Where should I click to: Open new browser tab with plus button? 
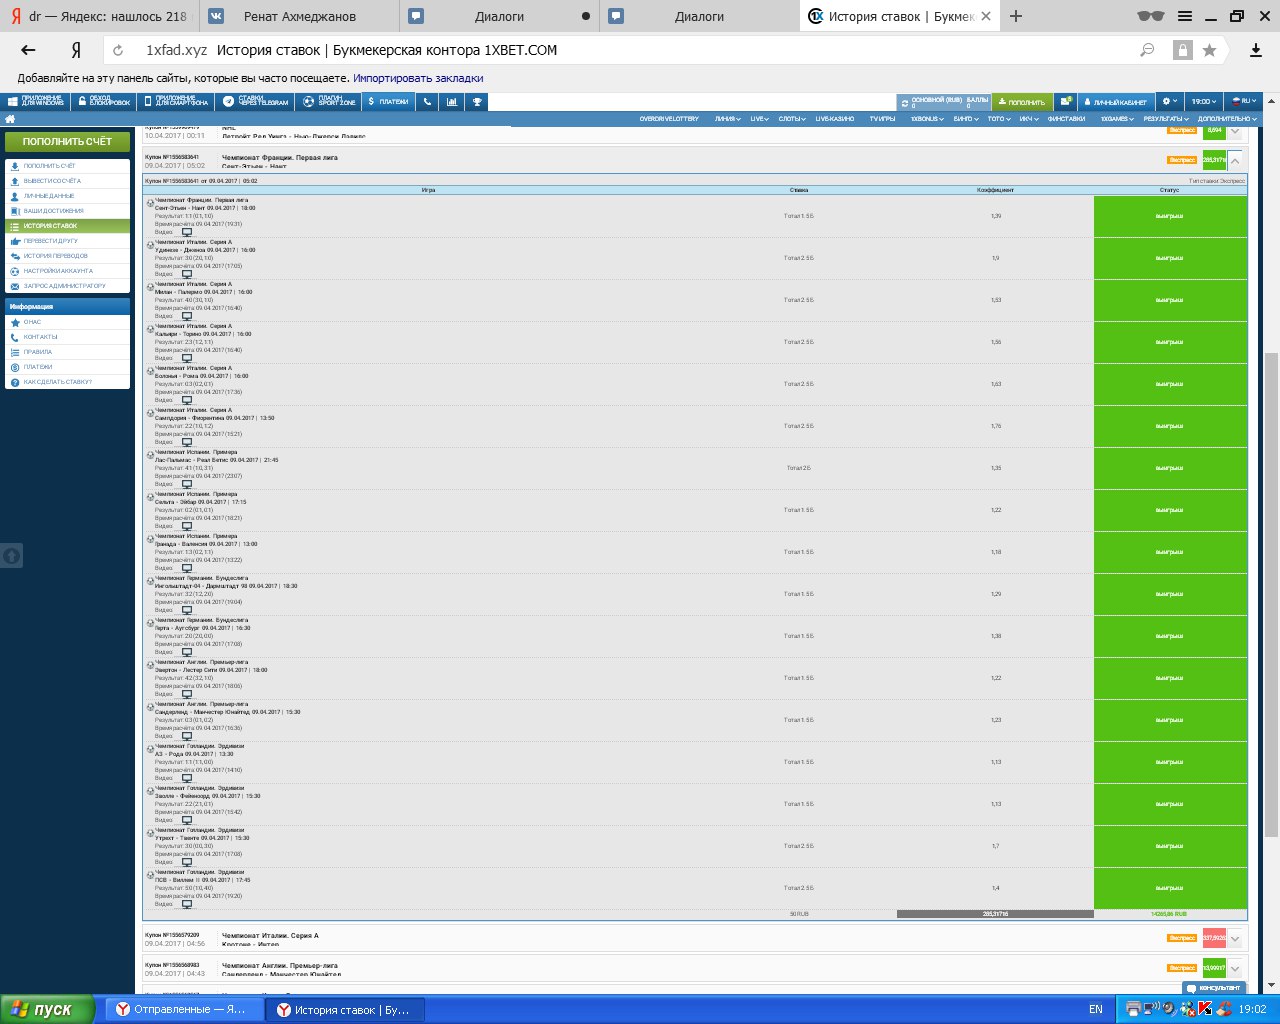(x=1016, y=16)
